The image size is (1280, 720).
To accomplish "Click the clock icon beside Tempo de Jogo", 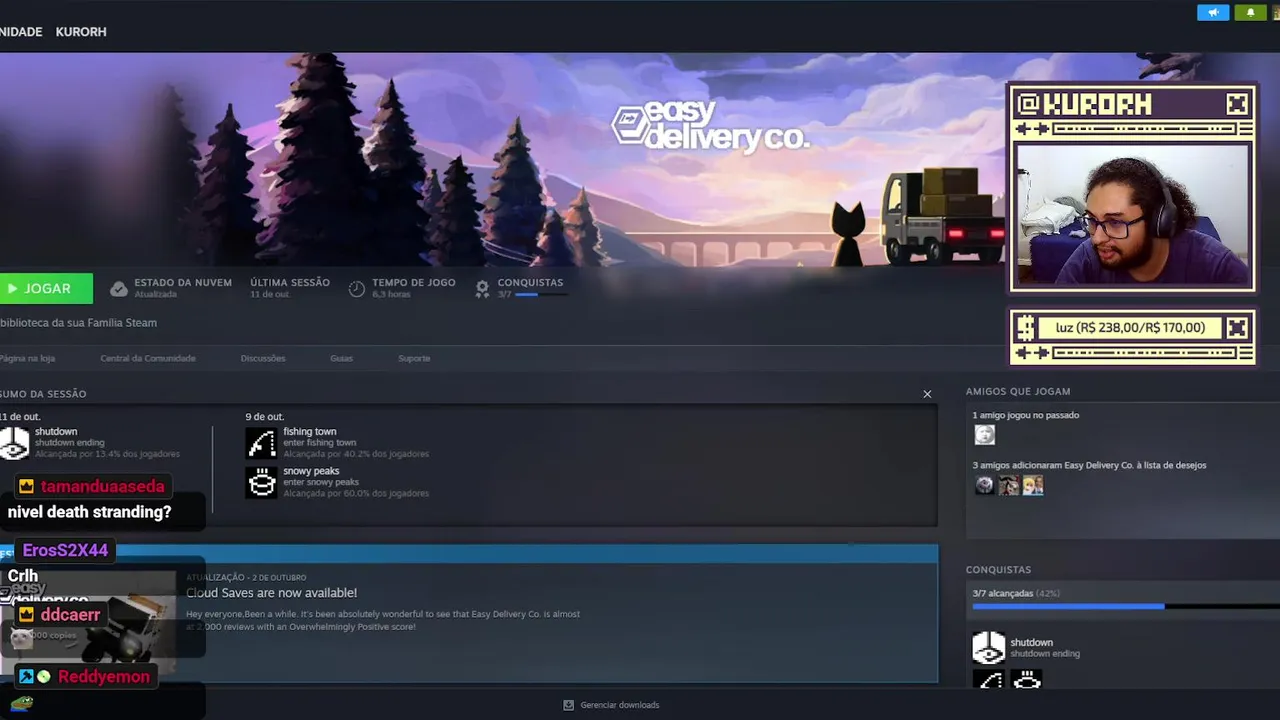I will [357, 289].
